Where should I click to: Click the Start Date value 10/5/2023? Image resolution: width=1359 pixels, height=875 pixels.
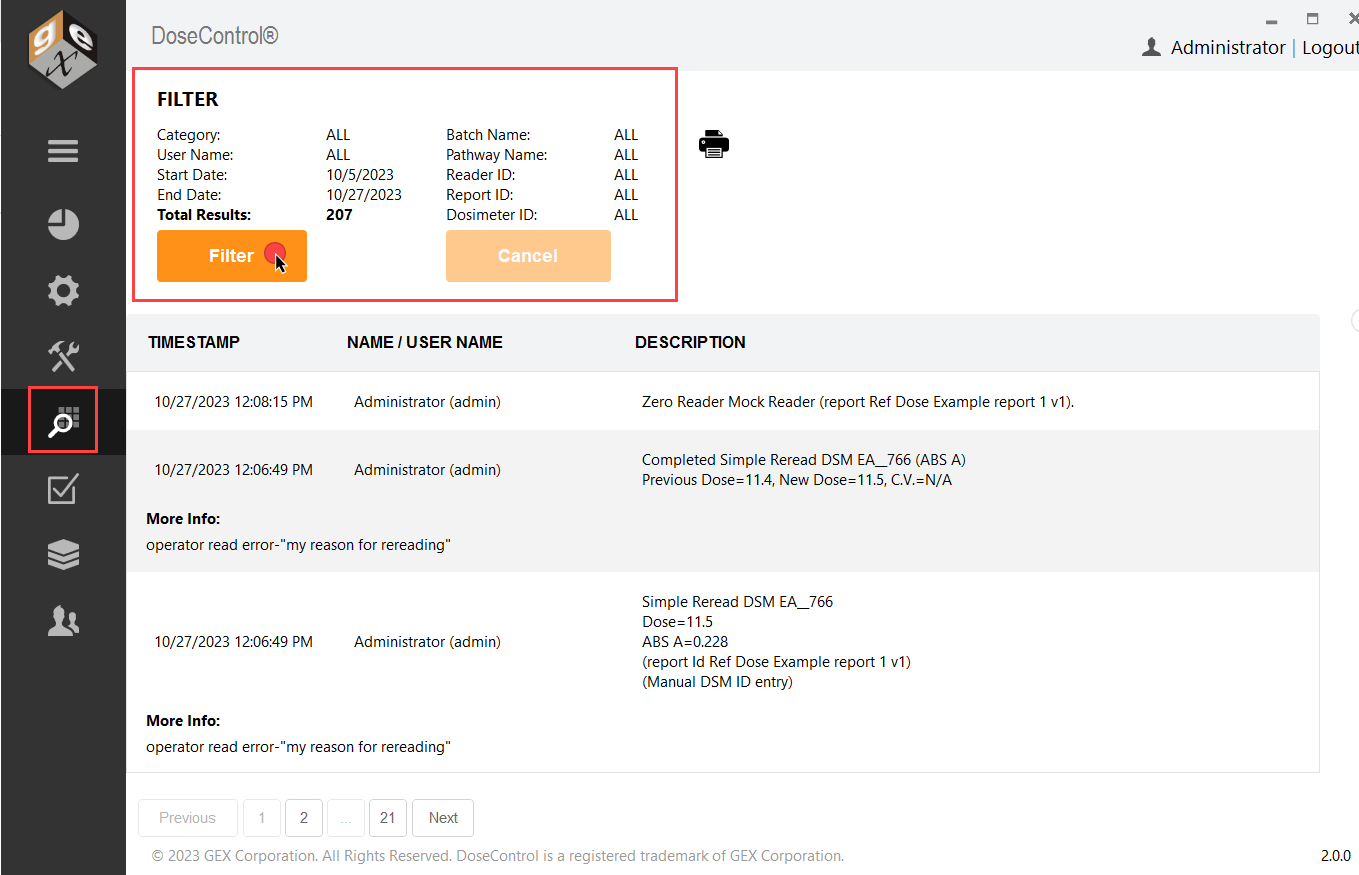click(360, 175)
